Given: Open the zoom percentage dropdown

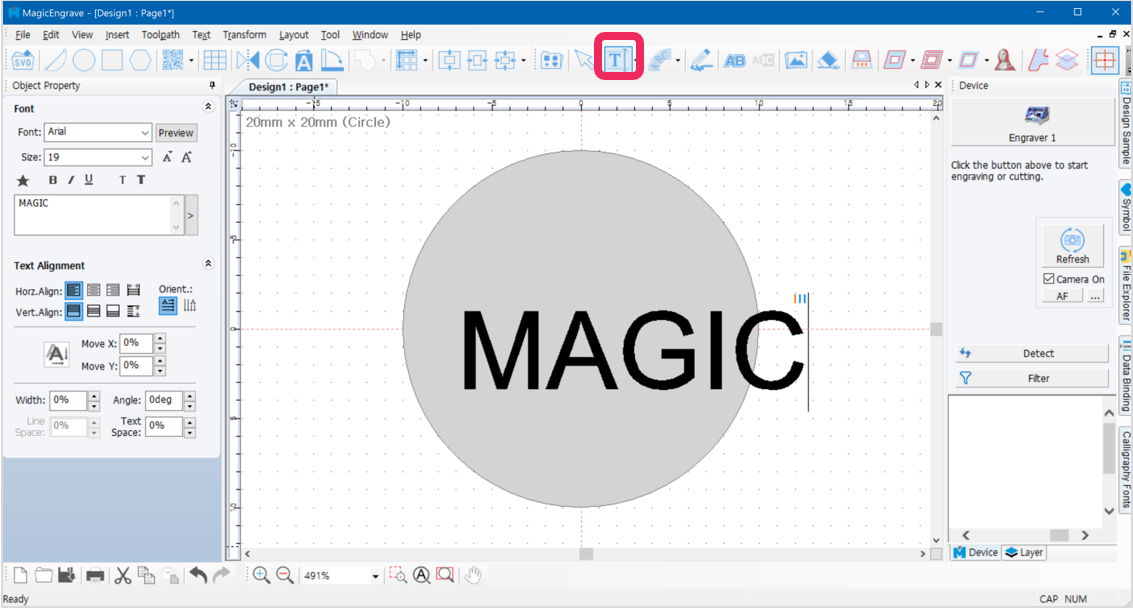Looking at the screenshot, I should coord(375,576).
